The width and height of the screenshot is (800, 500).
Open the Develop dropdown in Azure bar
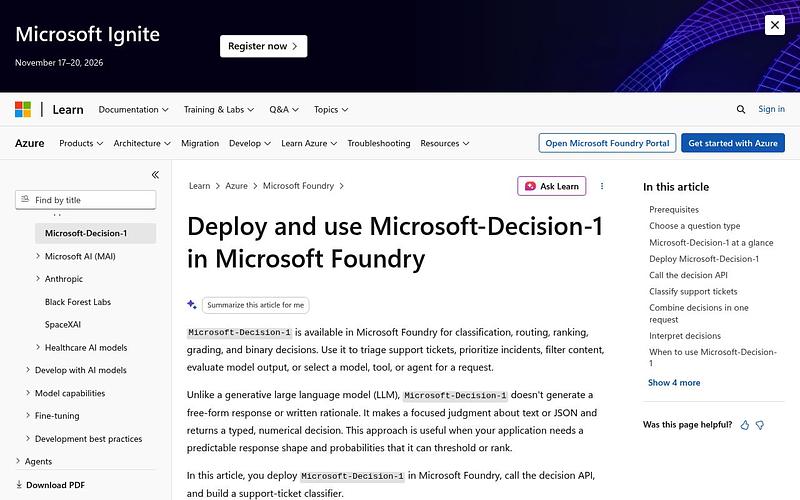tap(249, 143)
